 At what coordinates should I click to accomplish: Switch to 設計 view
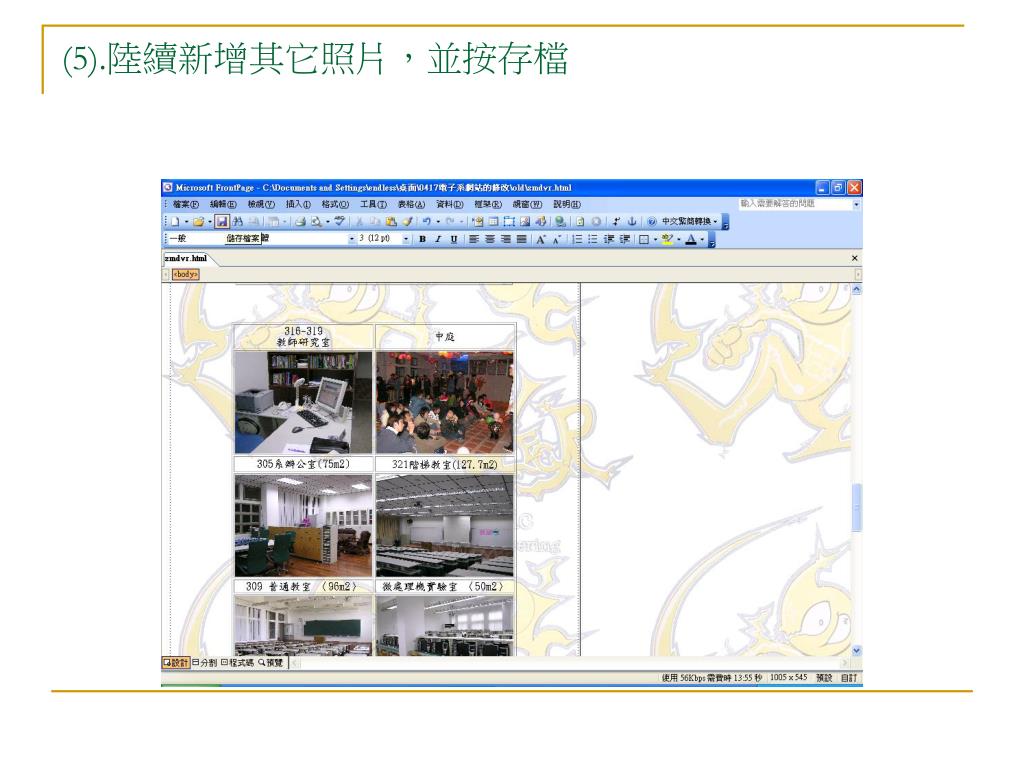(176, 662)
